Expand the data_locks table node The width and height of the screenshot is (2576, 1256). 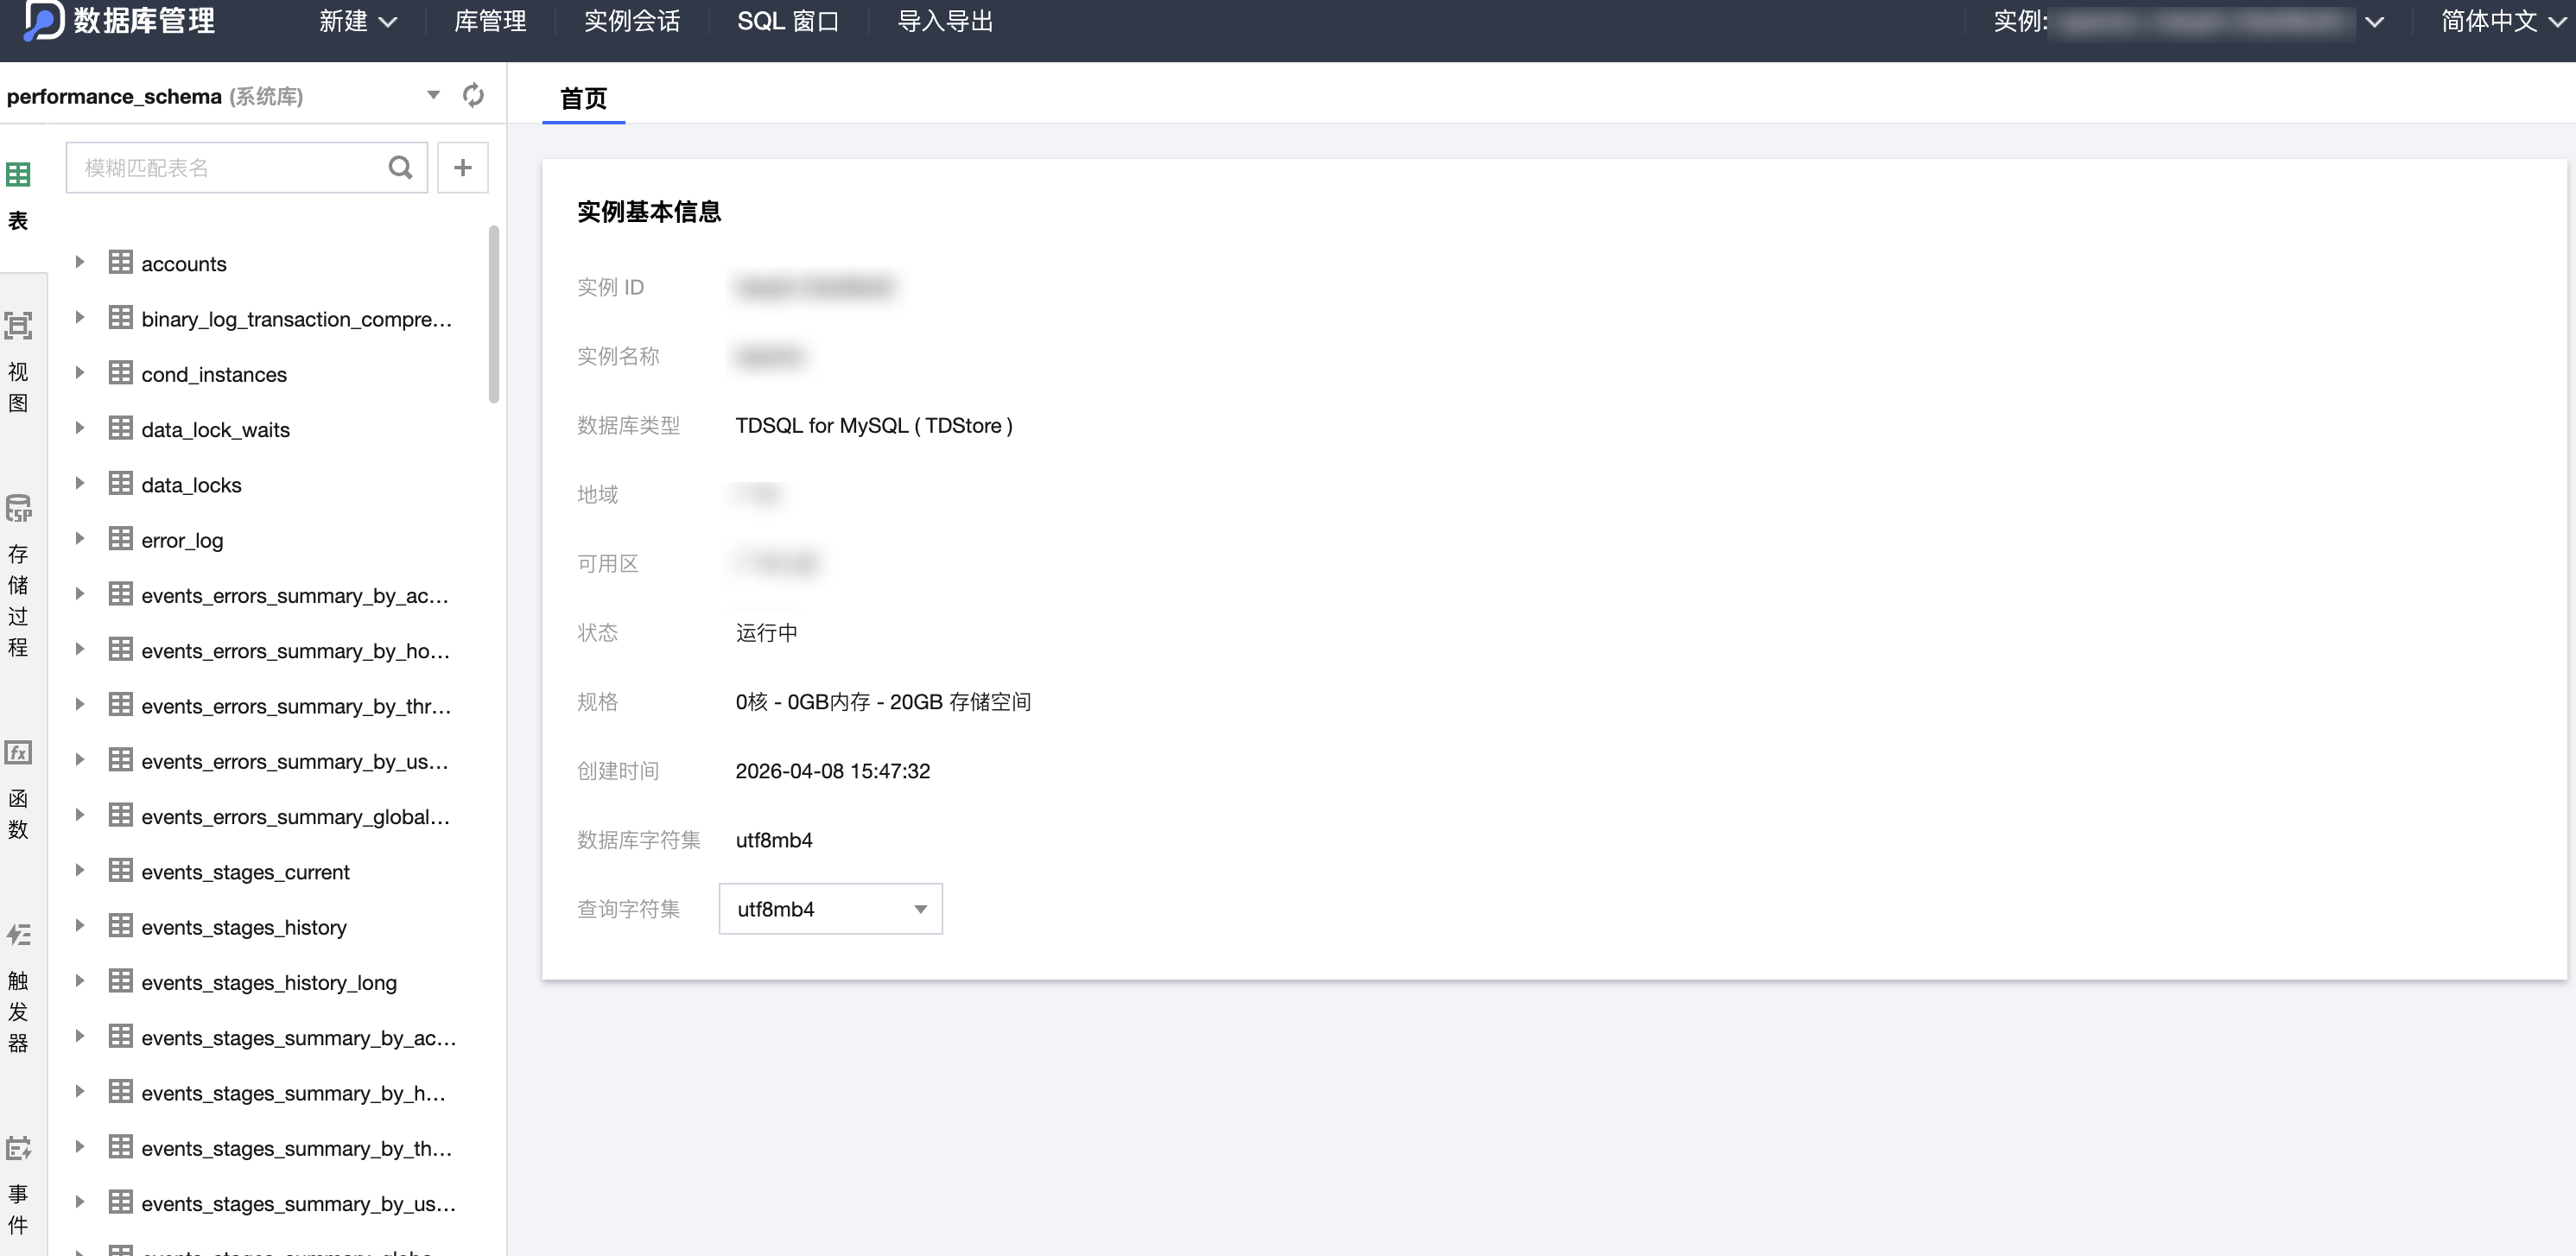80,483
